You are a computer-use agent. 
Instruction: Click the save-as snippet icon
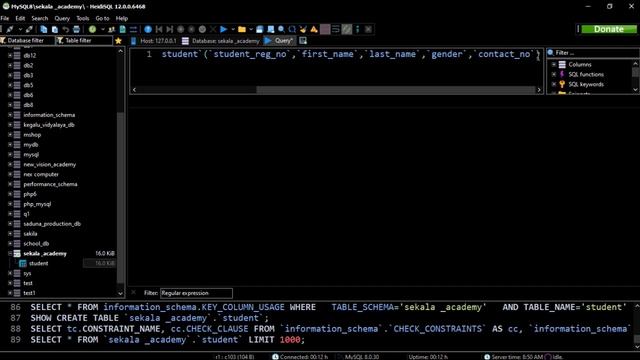[271, 29]
